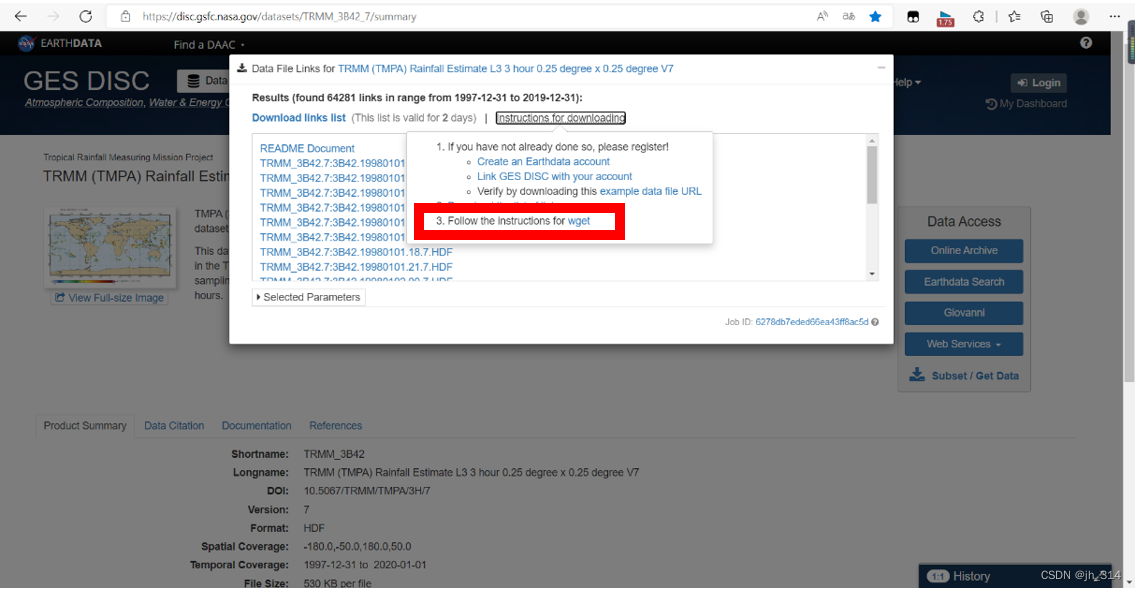The height and width of the screenshot is (592, 1137).
Task: Click the Job ID help icon
Action: pos(875,322)
